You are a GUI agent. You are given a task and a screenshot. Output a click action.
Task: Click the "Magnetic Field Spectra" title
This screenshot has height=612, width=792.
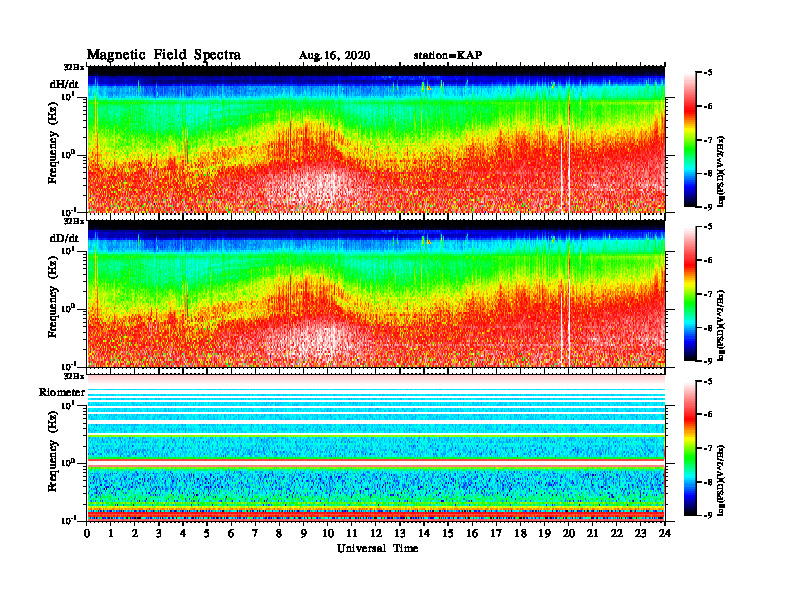pyautogui.click(x=164, y=55)
